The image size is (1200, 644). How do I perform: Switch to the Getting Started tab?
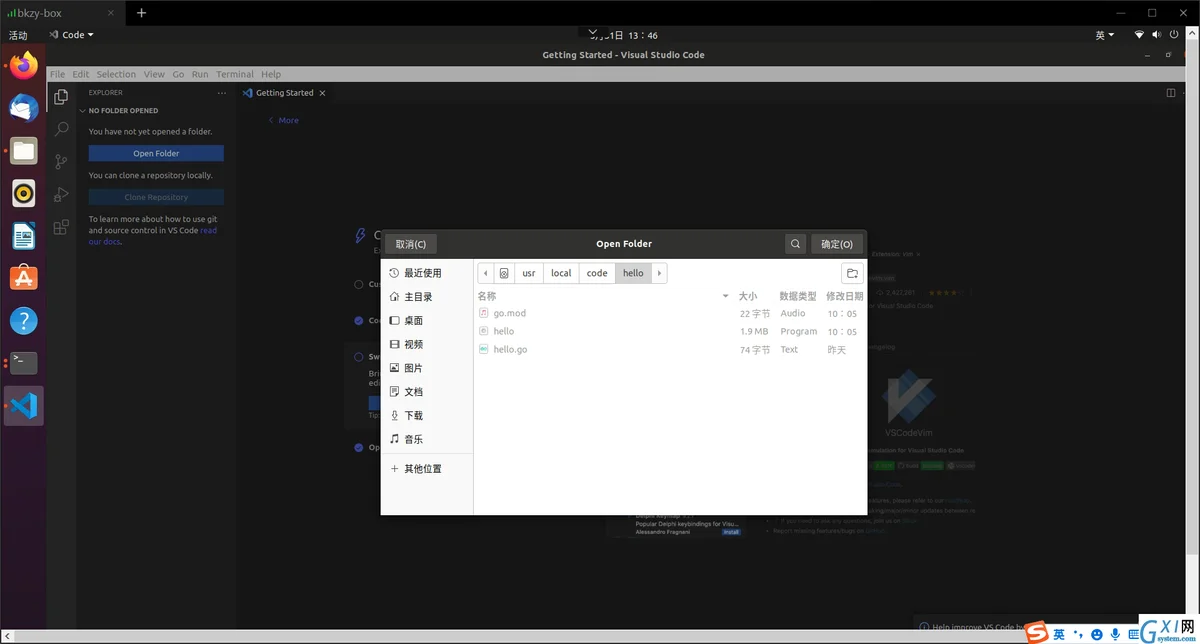(x=285, y=93)
